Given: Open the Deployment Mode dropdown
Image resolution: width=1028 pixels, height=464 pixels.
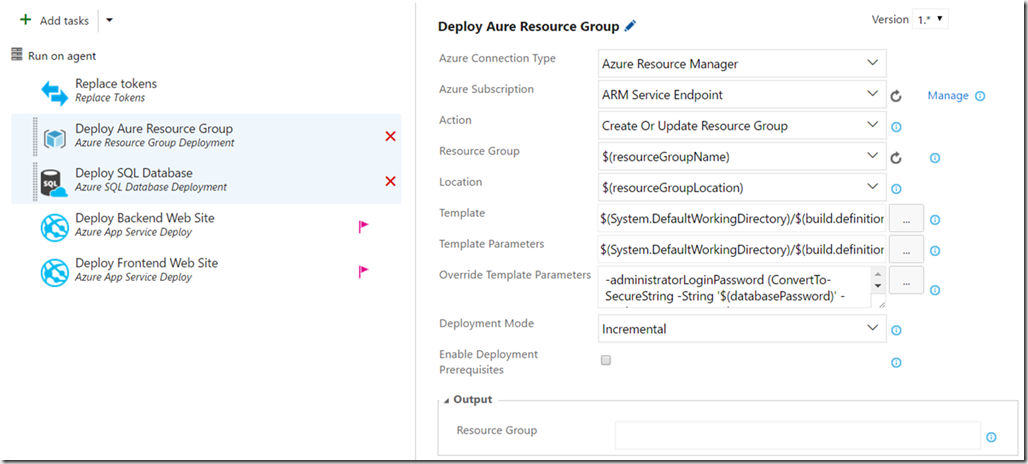Looking at the screenshot, I should pyautogui.click(x=742, y=328).
